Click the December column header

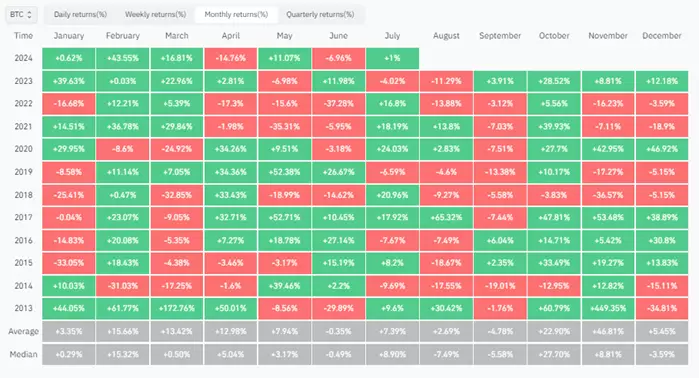(x=662, y=36)
